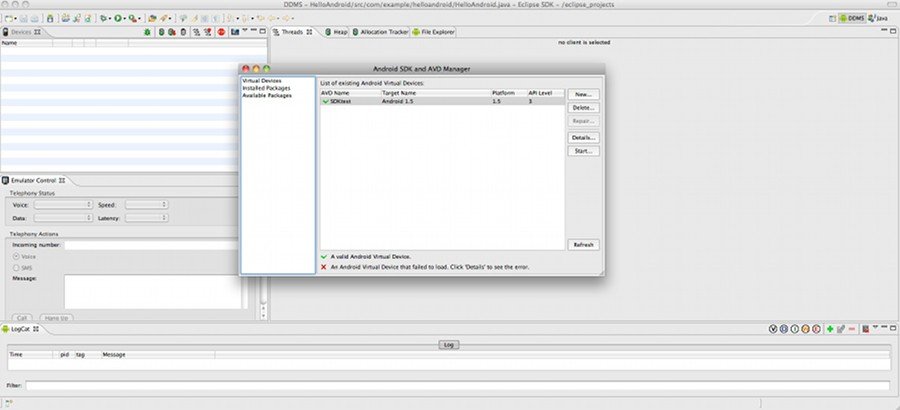Open the Devices panel view menu triangle
Viewport: 900px width, 410px height.
click(245, 30)
